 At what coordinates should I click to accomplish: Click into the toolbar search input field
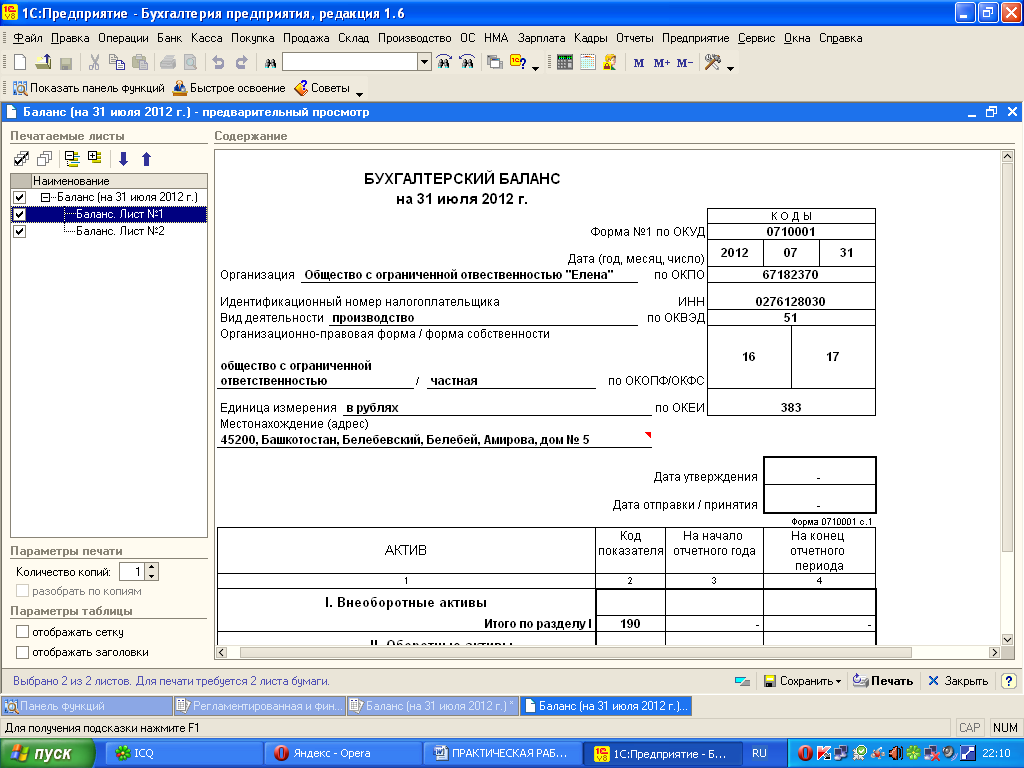coord(350,62)
